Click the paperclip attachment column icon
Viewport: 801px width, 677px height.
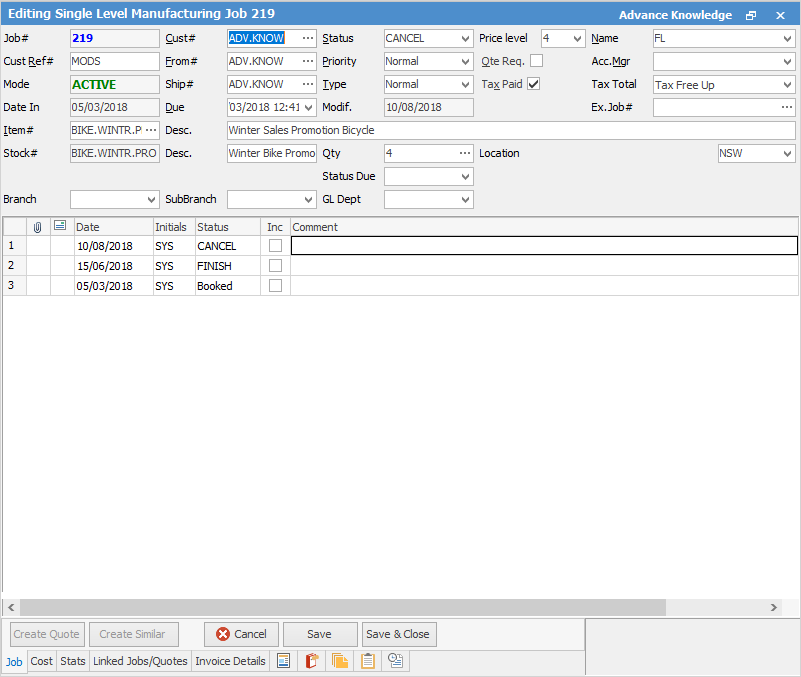[x=38, y=227]
